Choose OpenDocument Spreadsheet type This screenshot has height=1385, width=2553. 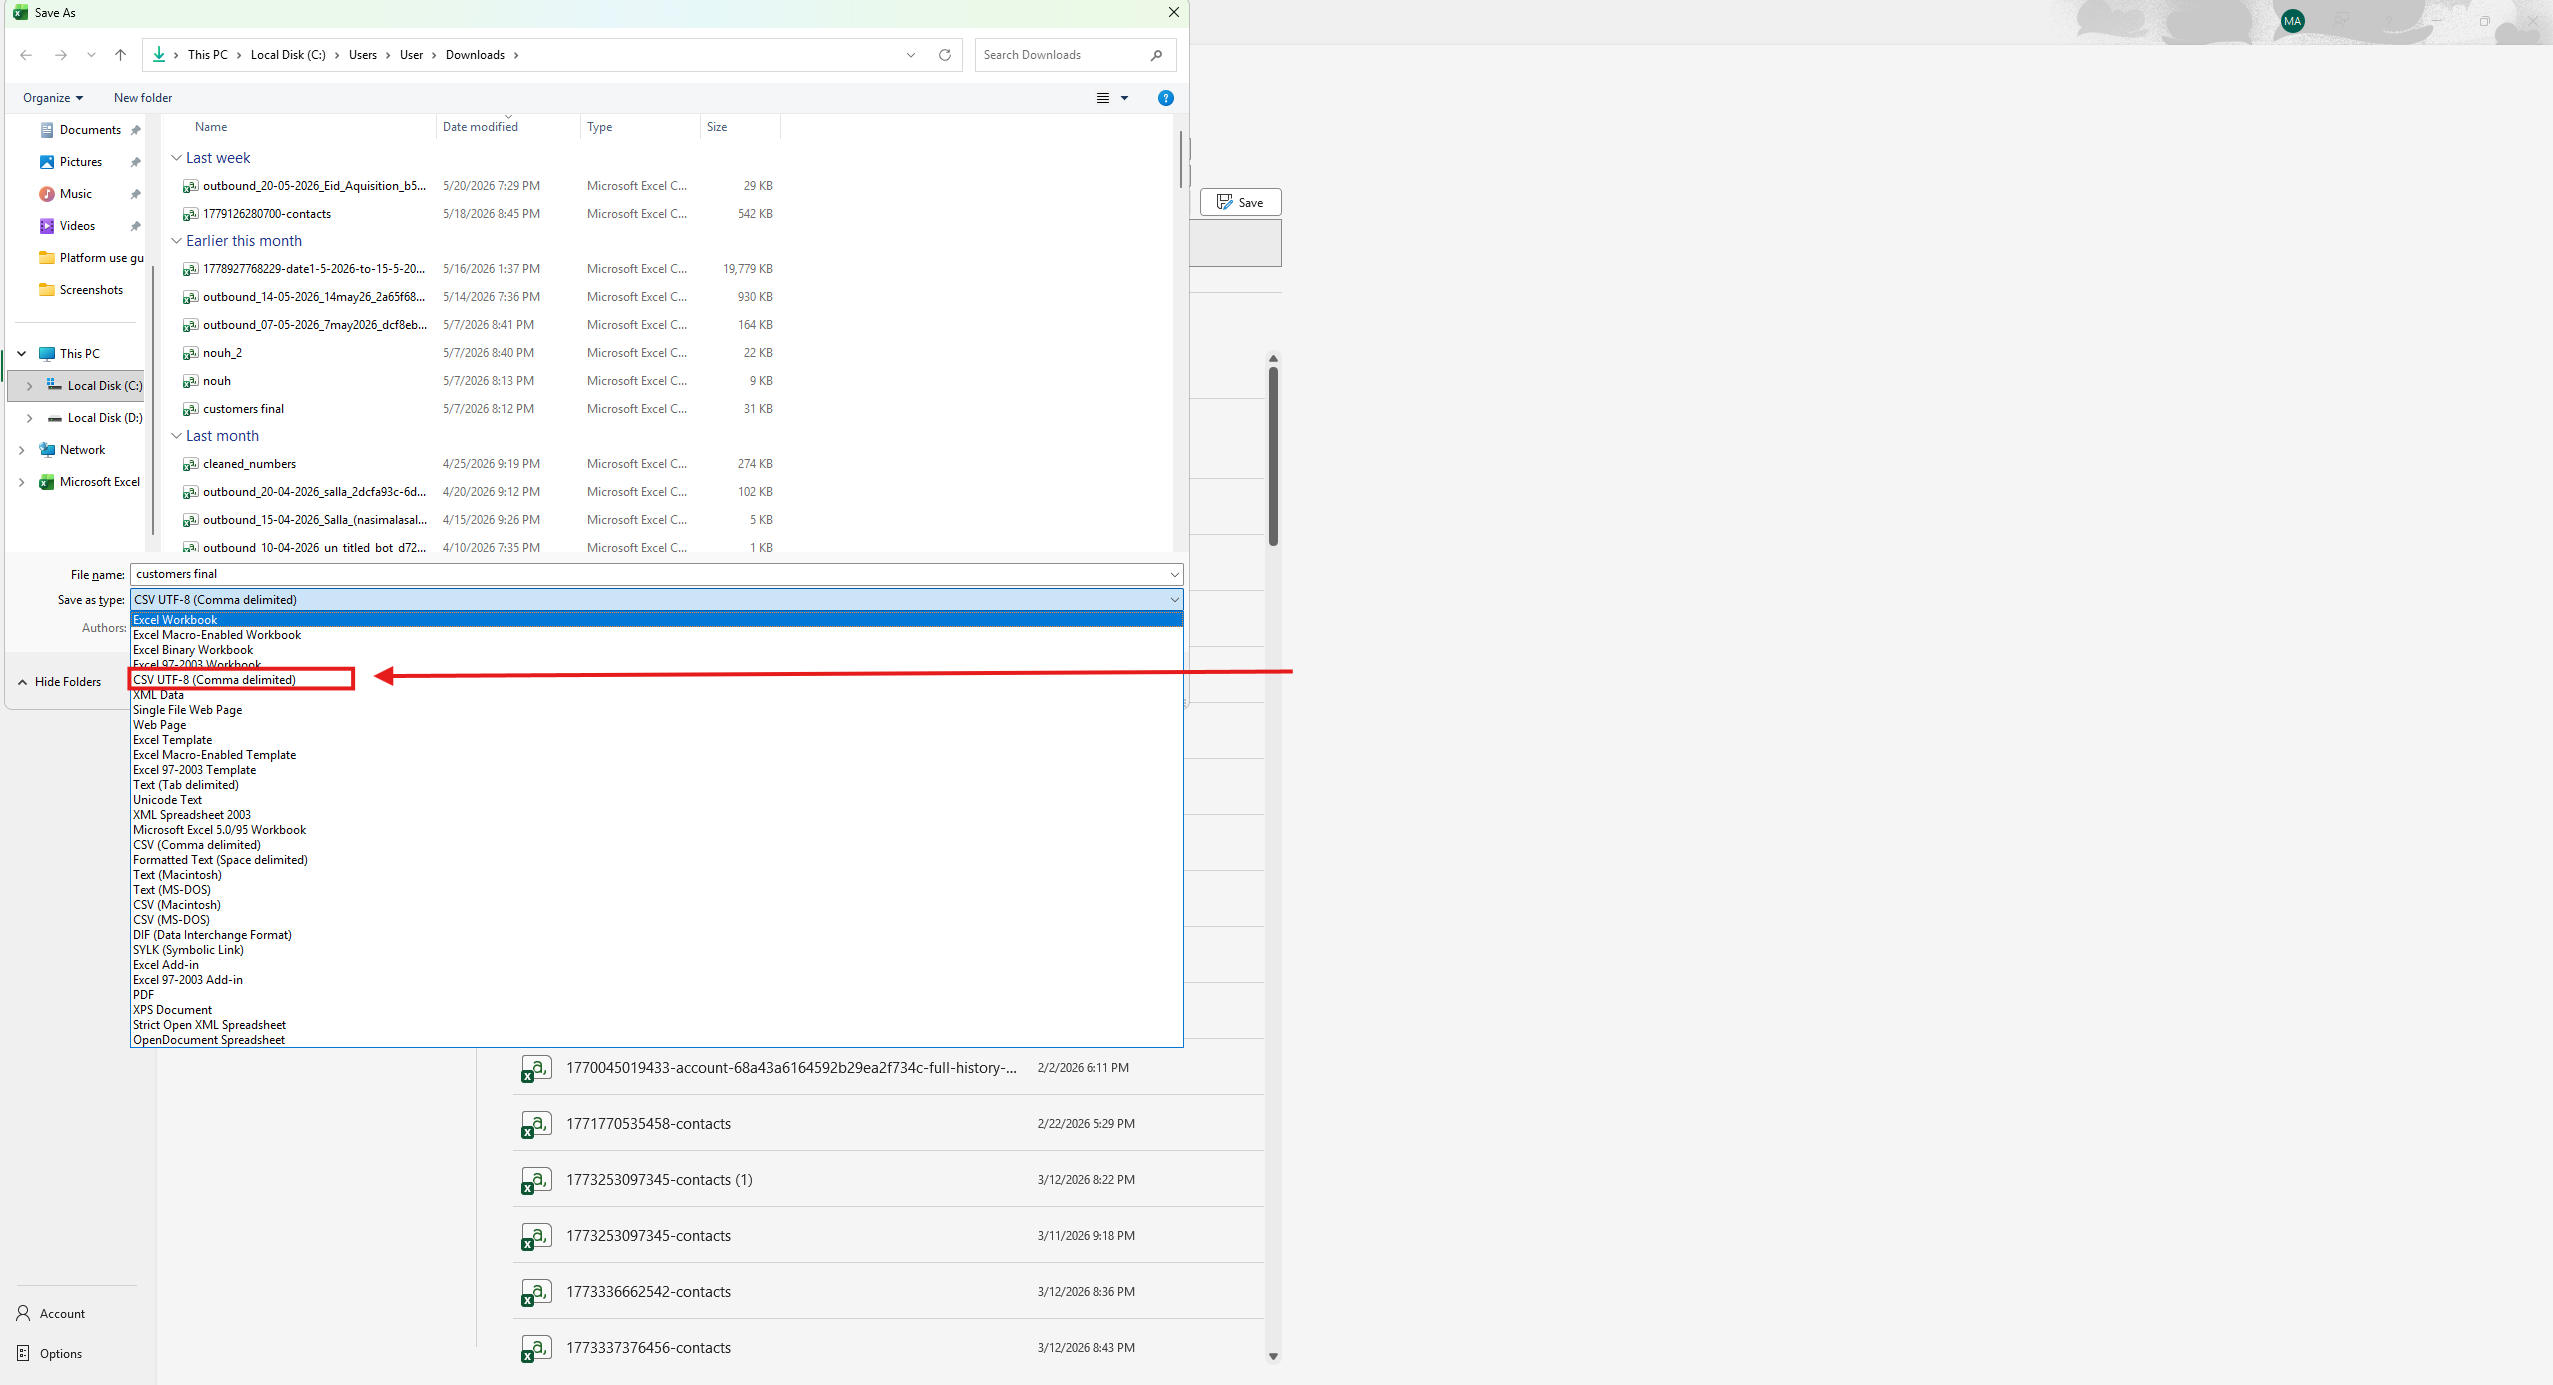pyautogui.click(x=656, y=1040)
